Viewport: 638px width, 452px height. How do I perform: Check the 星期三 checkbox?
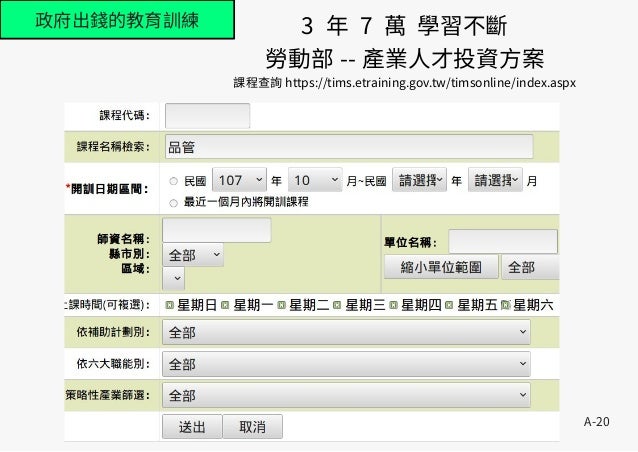click(337, 305)
